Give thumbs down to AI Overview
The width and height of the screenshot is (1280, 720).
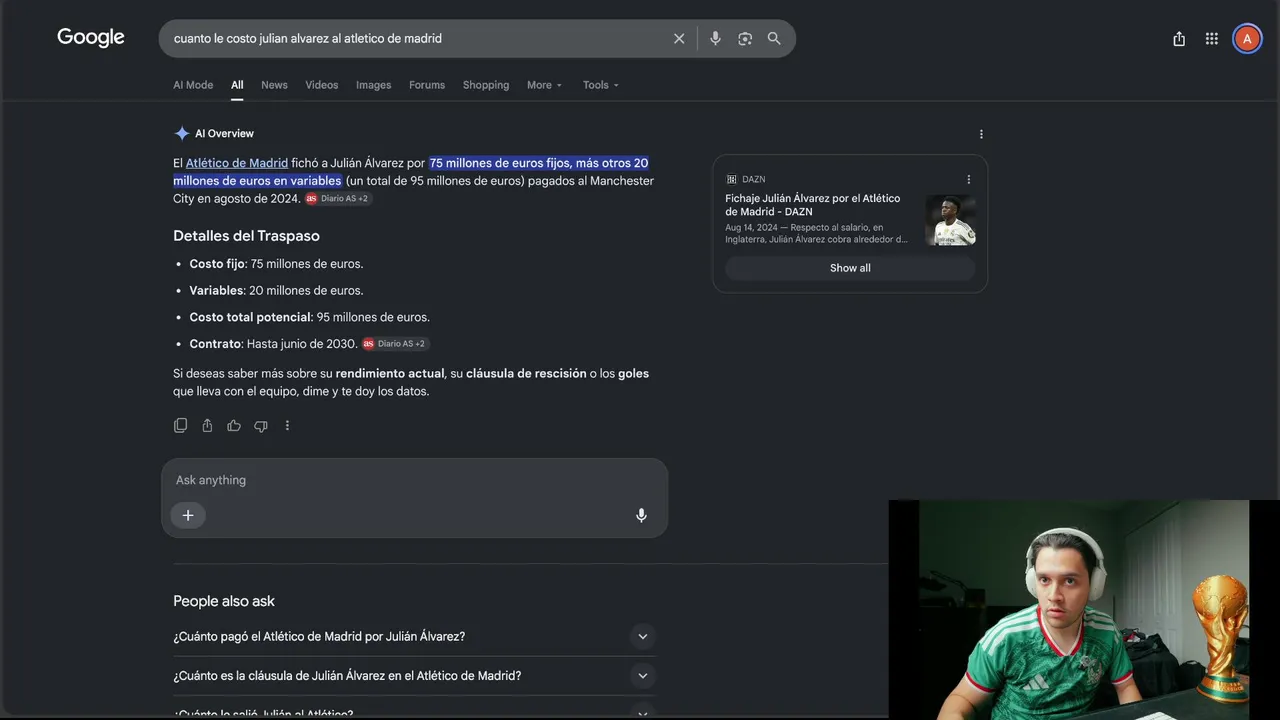click(261, 426)
